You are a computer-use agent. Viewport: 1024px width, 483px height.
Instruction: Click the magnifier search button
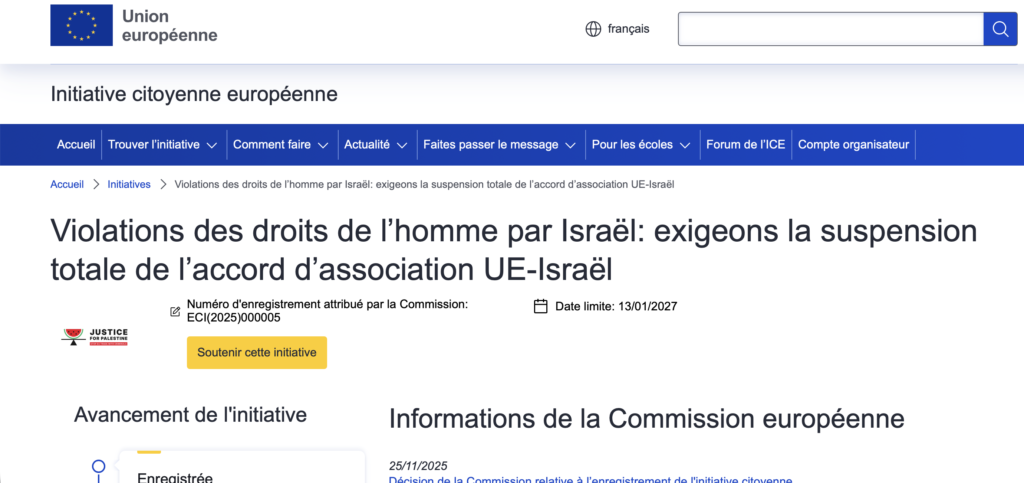tap(999, 29)
